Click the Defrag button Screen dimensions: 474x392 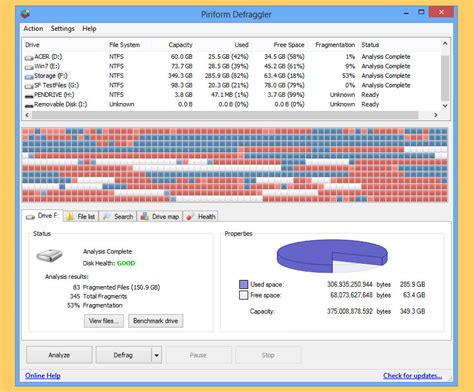point(123,355)
